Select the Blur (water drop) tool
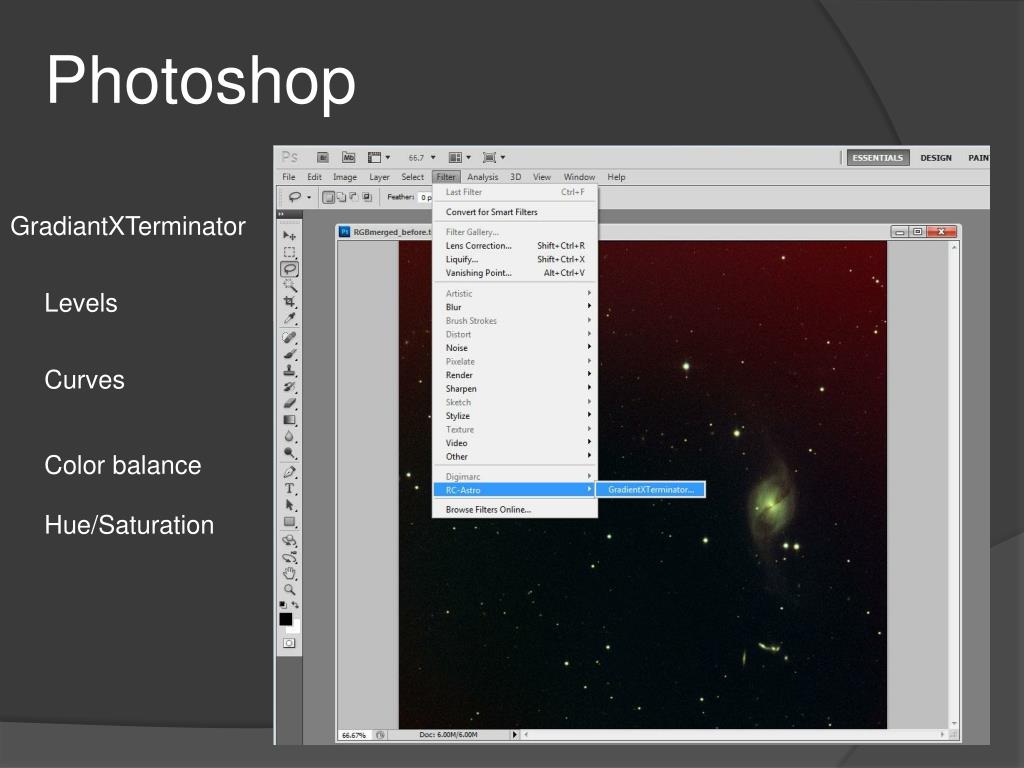 tap(289, 436)
